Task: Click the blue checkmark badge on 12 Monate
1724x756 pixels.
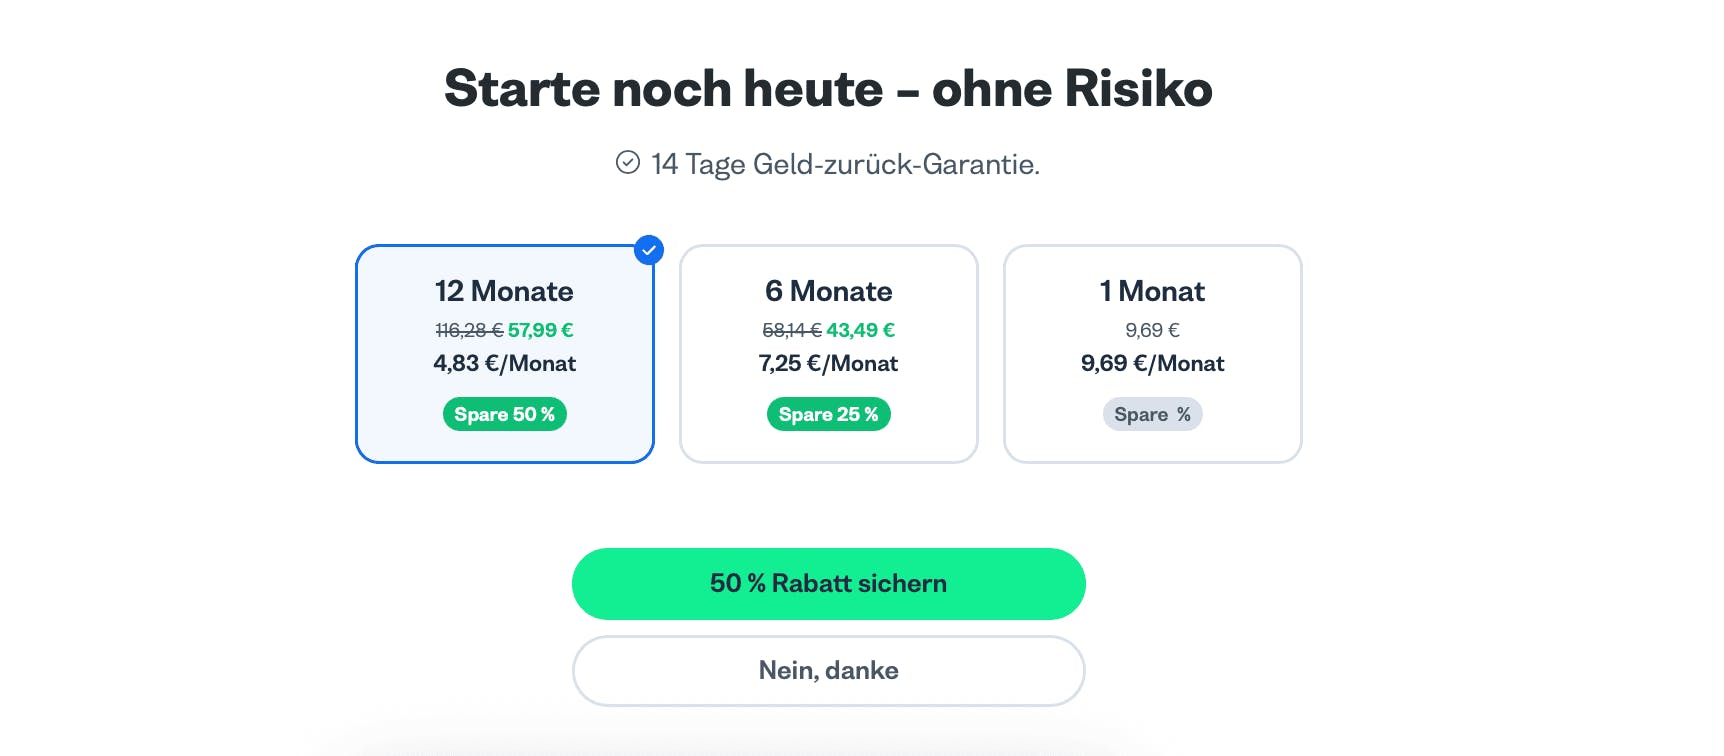Action: pyautogui.click(x=648, y=250)
